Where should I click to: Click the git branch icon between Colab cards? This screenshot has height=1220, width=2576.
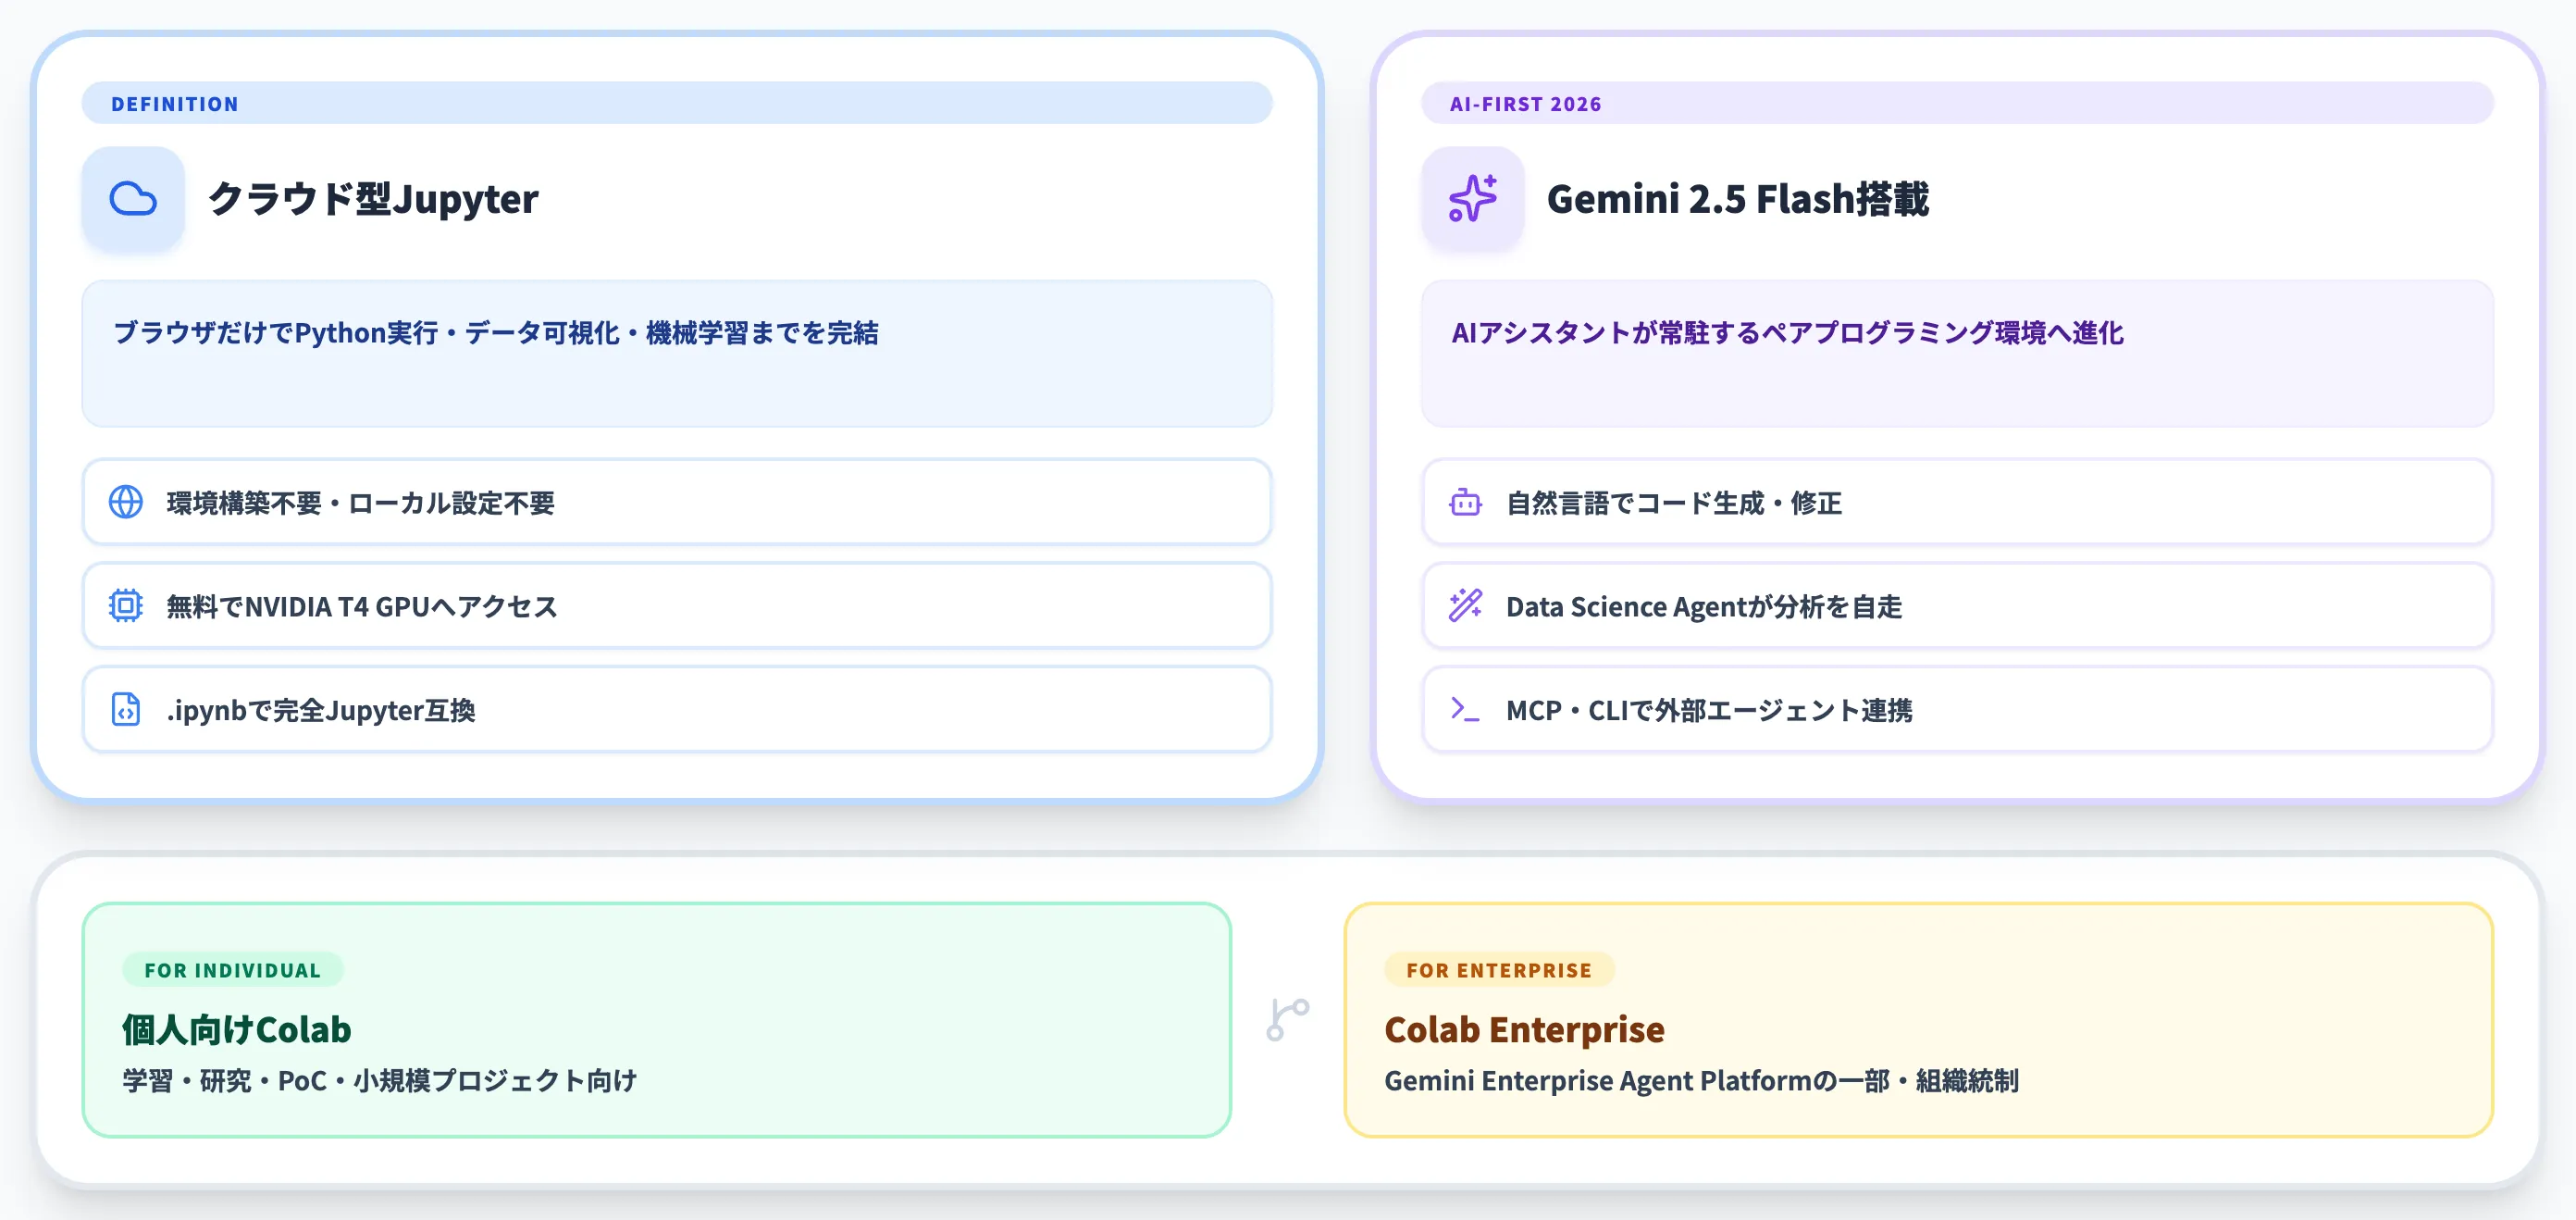[1288, 1020]
